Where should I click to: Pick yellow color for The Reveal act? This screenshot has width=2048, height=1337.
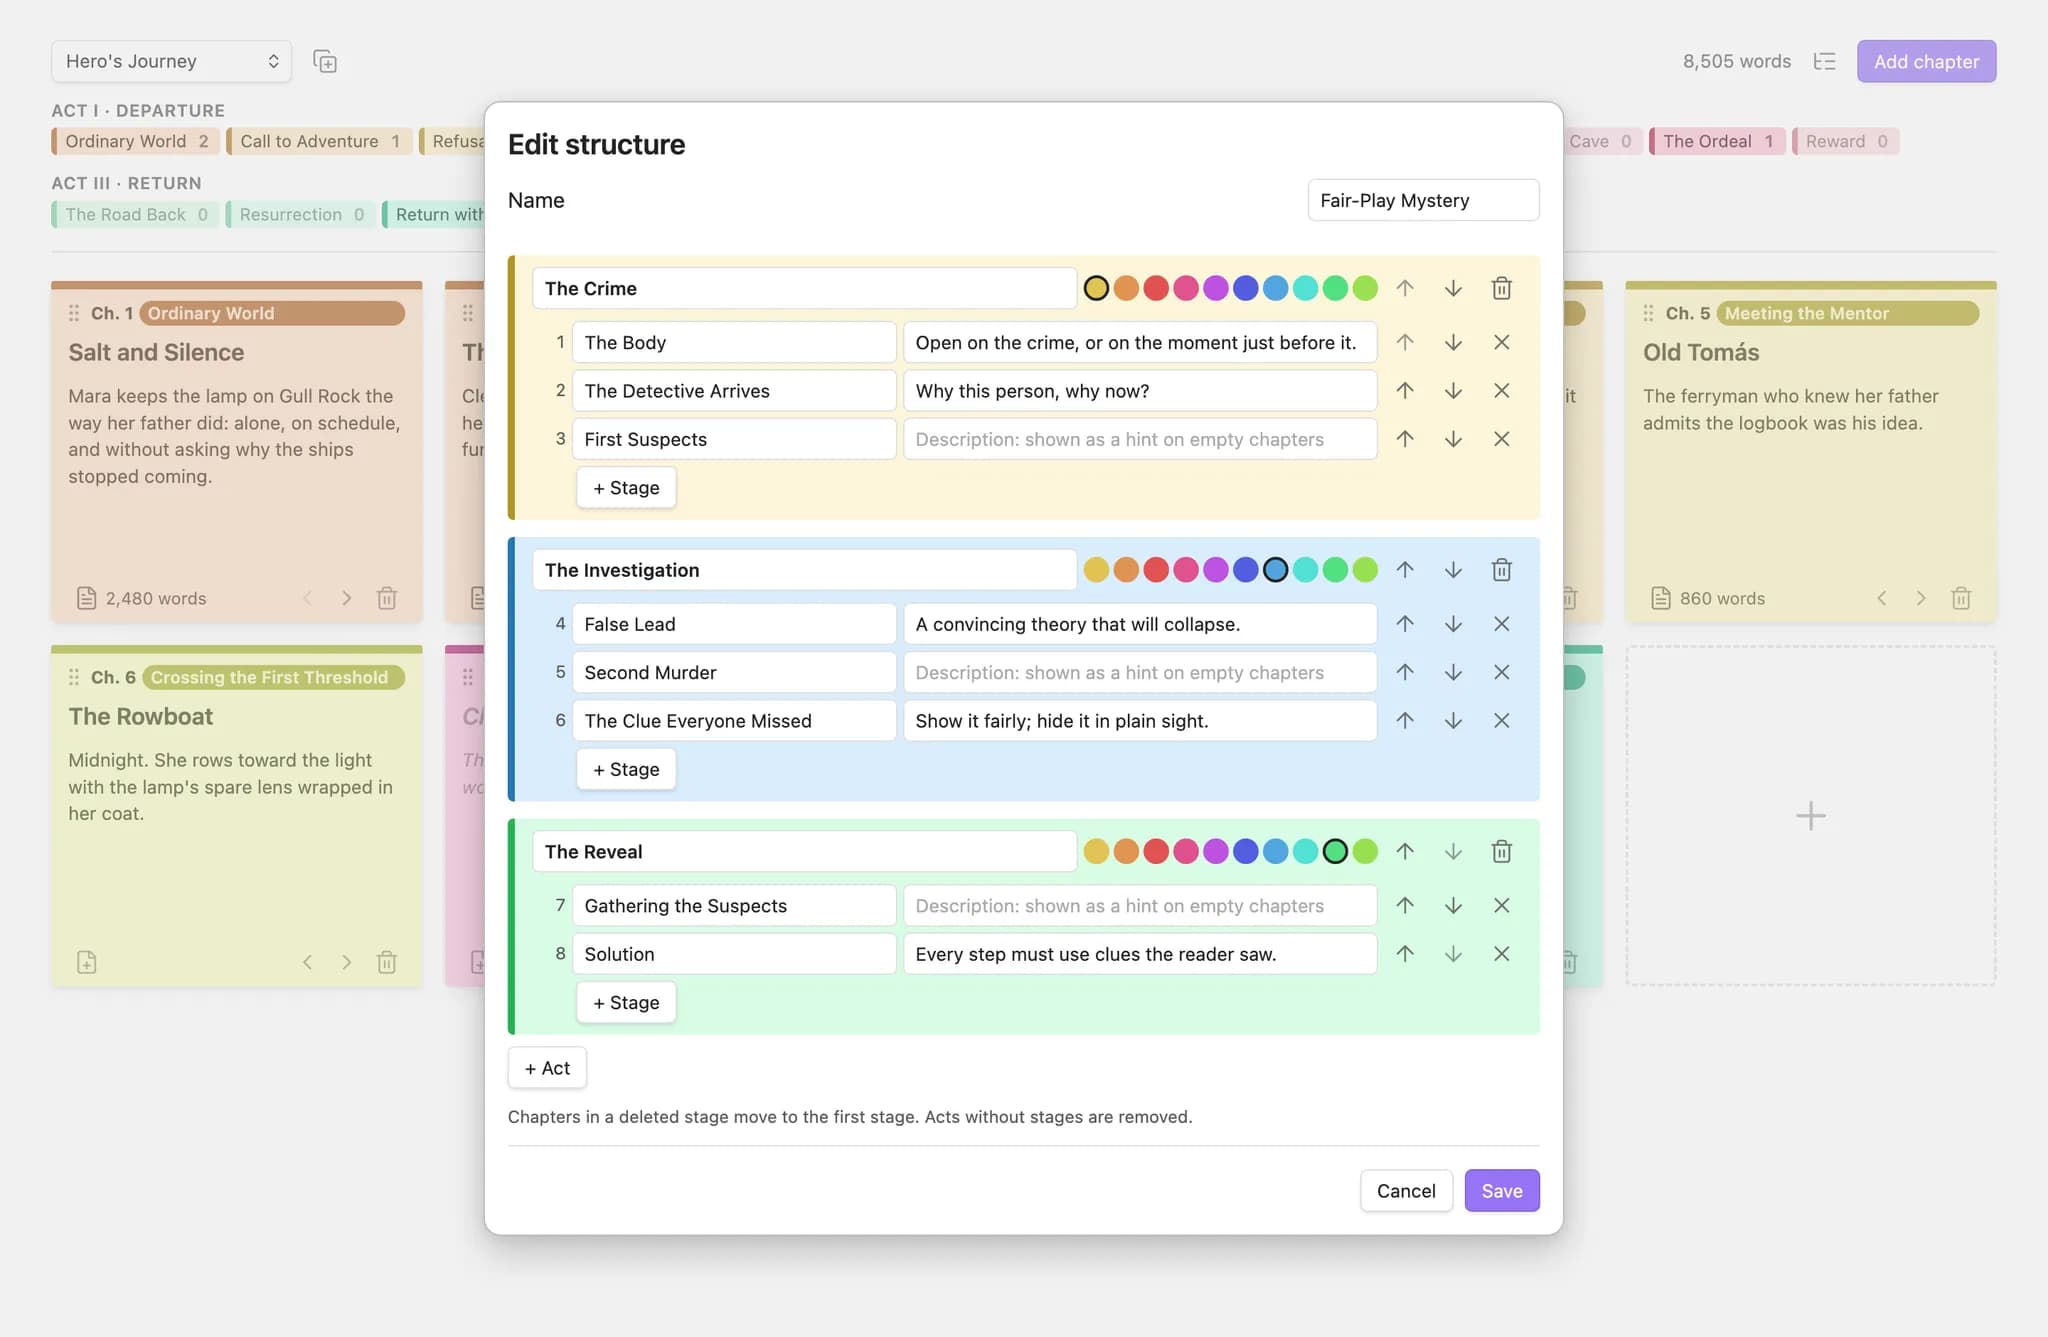click(x=1096, y=852)
